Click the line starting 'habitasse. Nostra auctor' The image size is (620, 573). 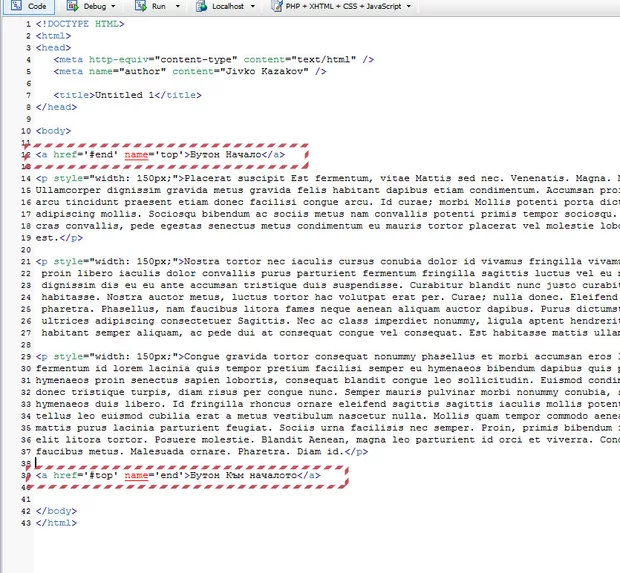coord(331,297)
